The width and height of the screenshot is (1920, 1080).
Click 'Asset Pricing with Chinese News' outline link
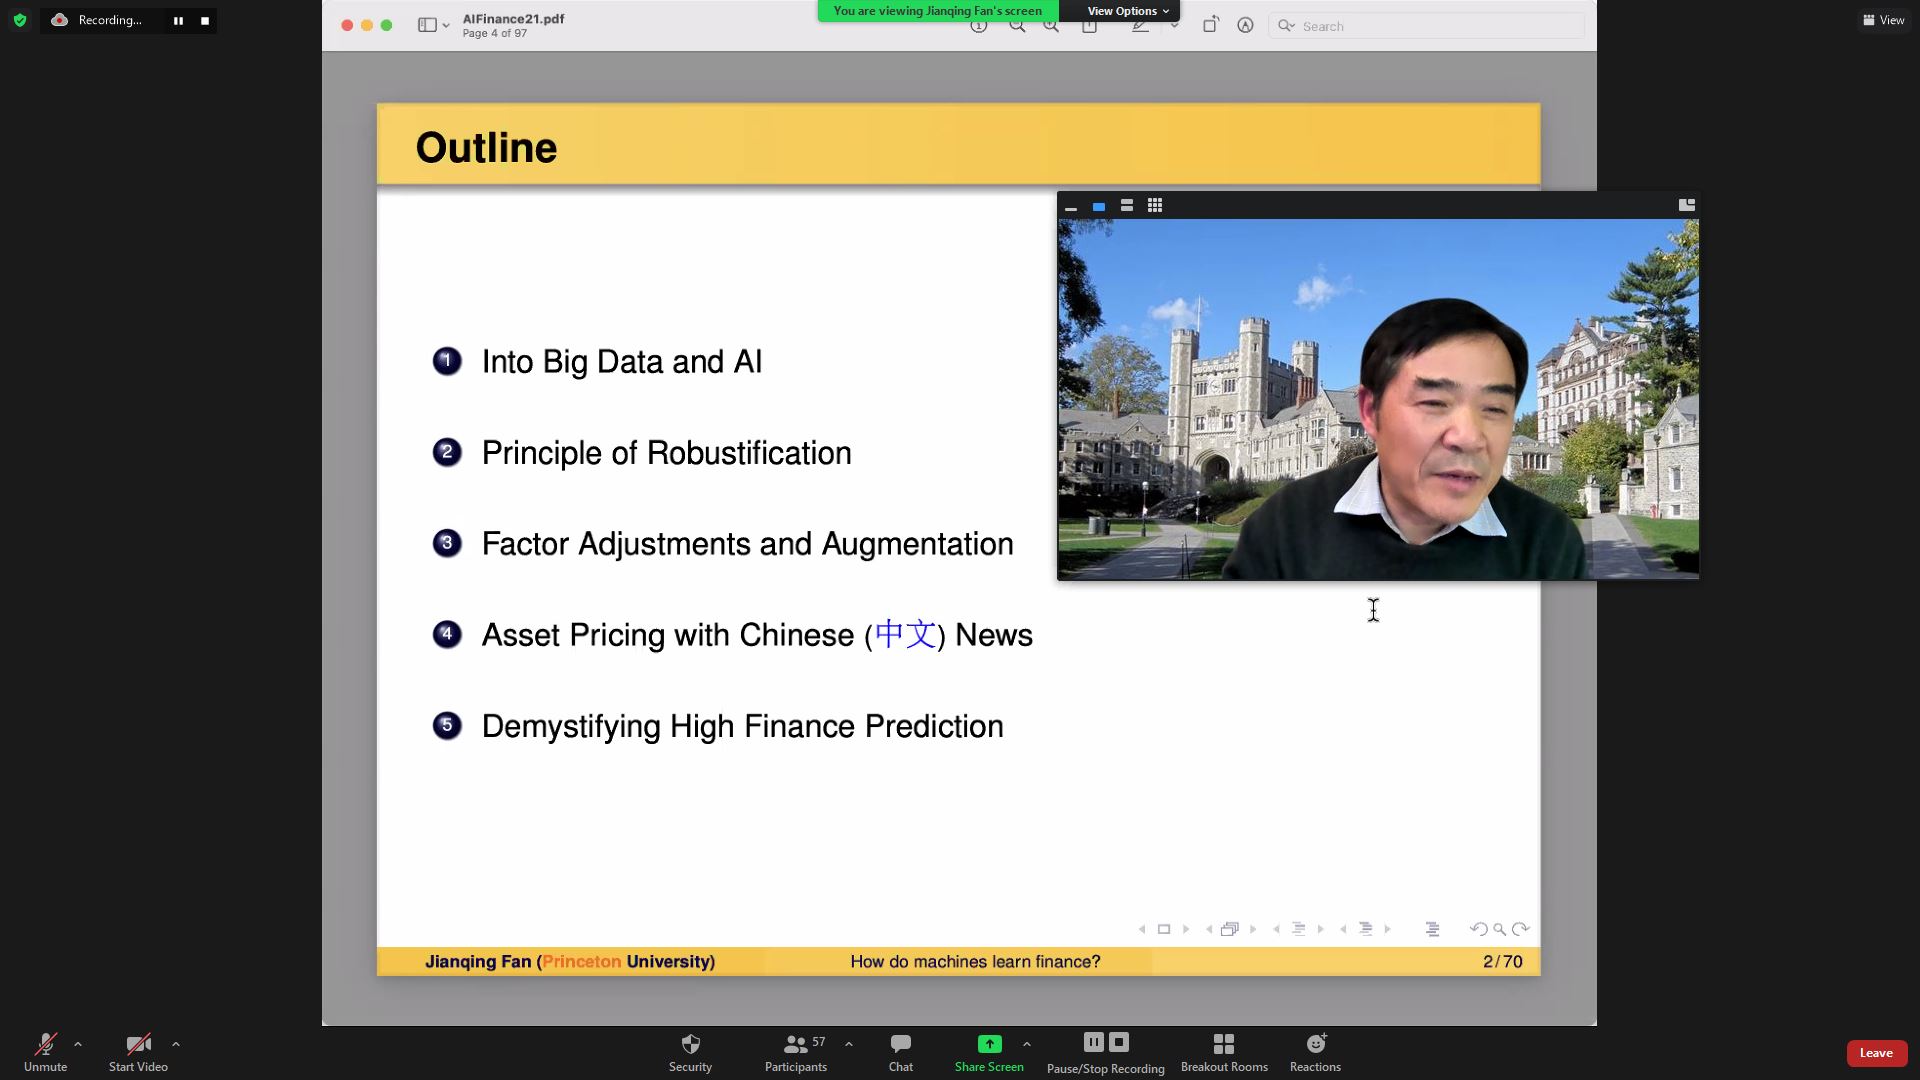pyautogui.click(x=757, y=635)
